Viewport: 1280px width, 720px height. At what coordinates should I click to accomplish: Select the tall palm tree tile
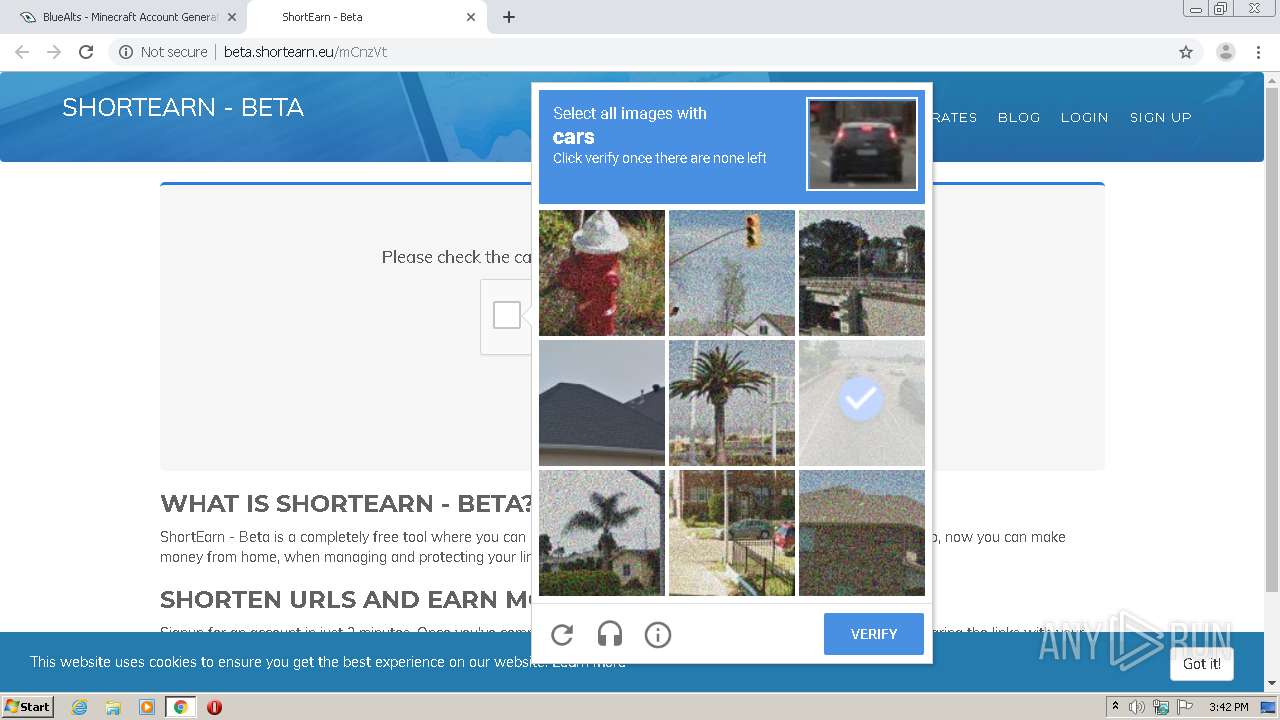click(x=732, y=403)
